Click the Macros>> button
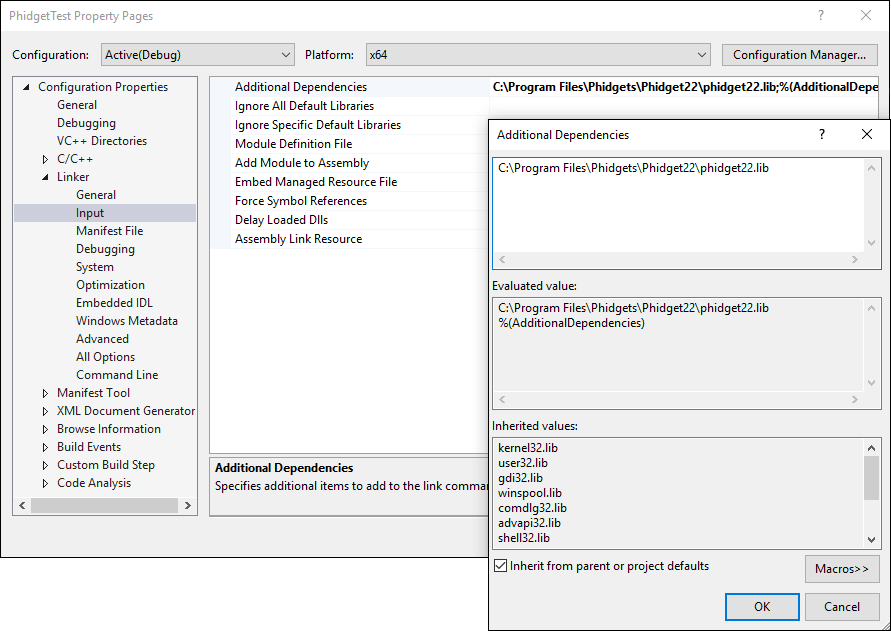Image resolution: width=891 pixels, height=631 pixels. tap(842, 568)
